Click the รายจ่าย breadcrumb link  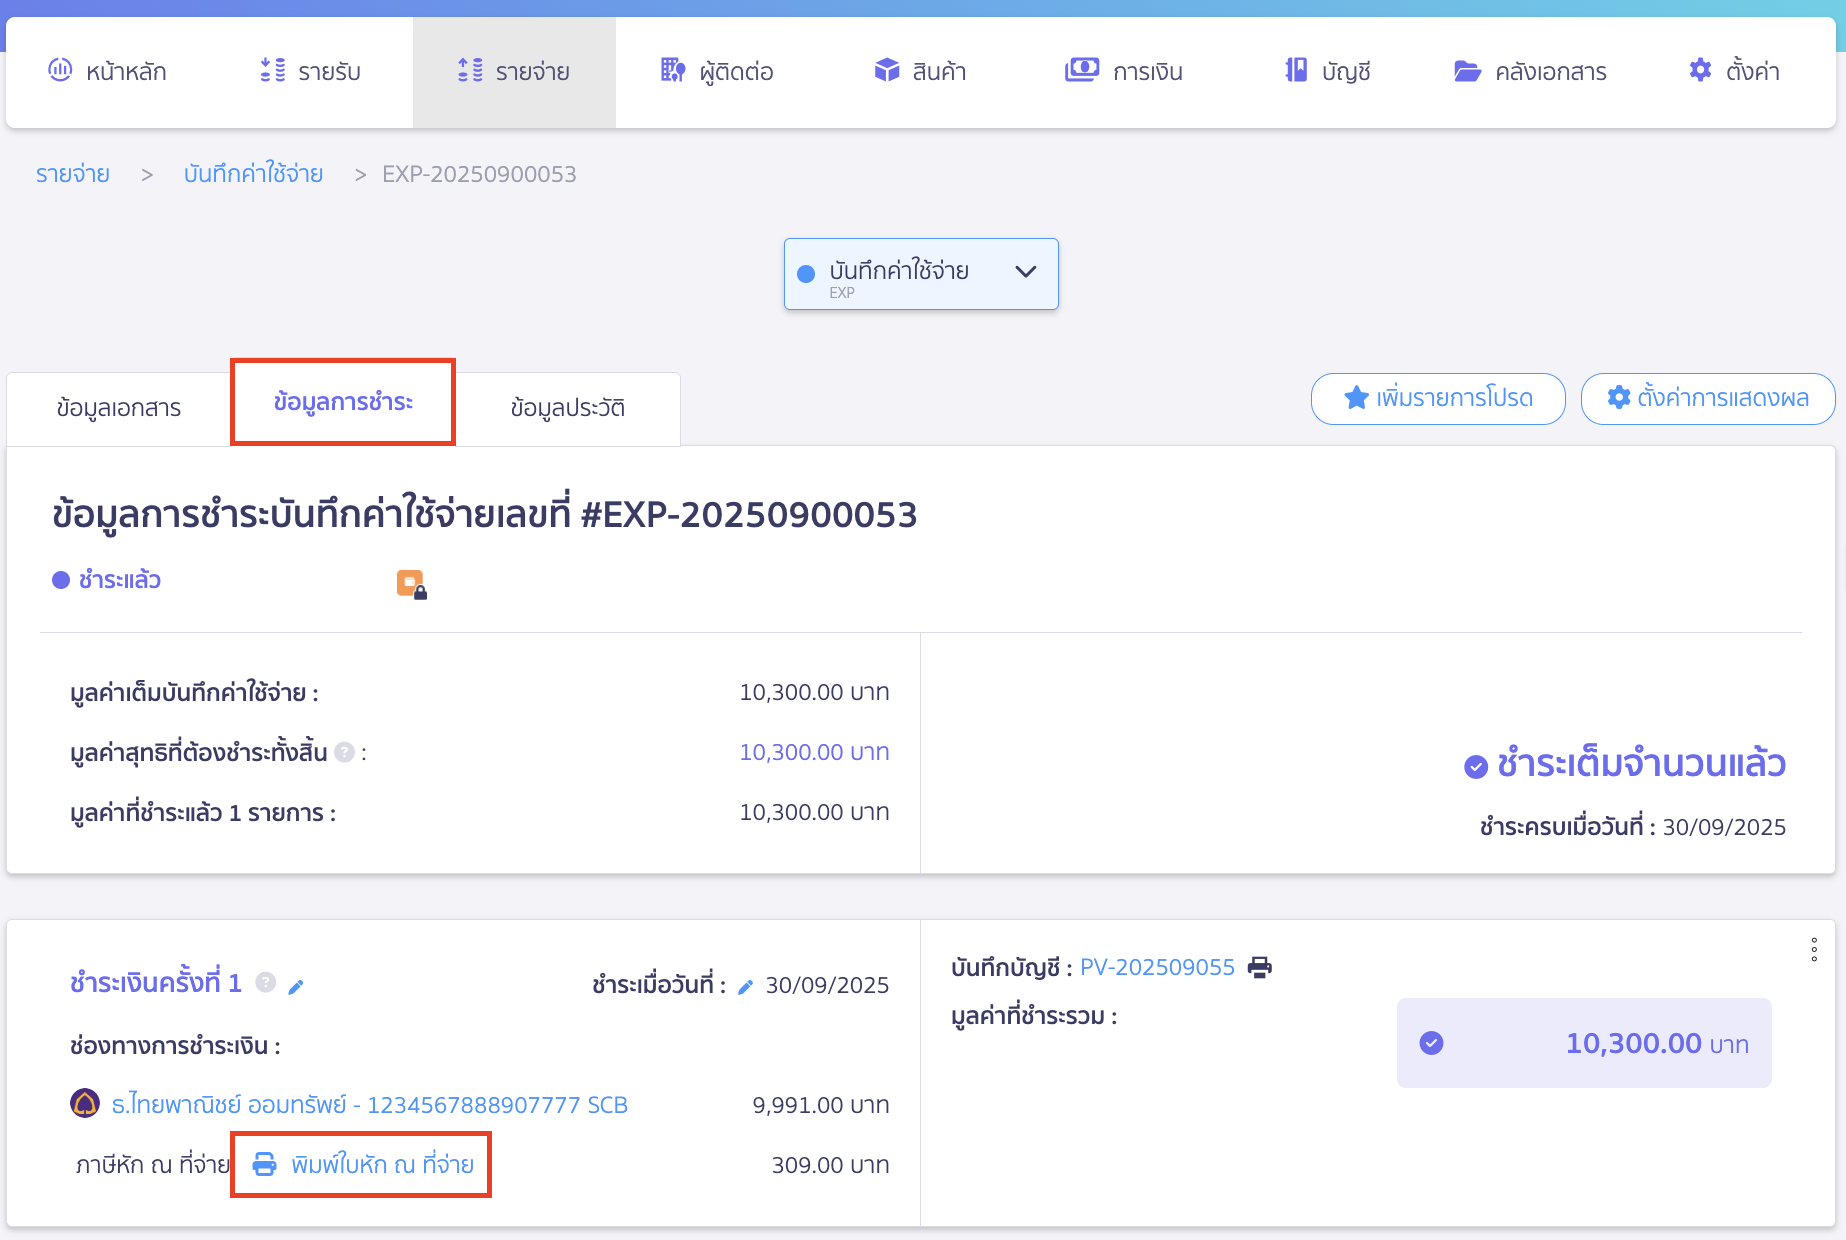[x=71, y=173]
